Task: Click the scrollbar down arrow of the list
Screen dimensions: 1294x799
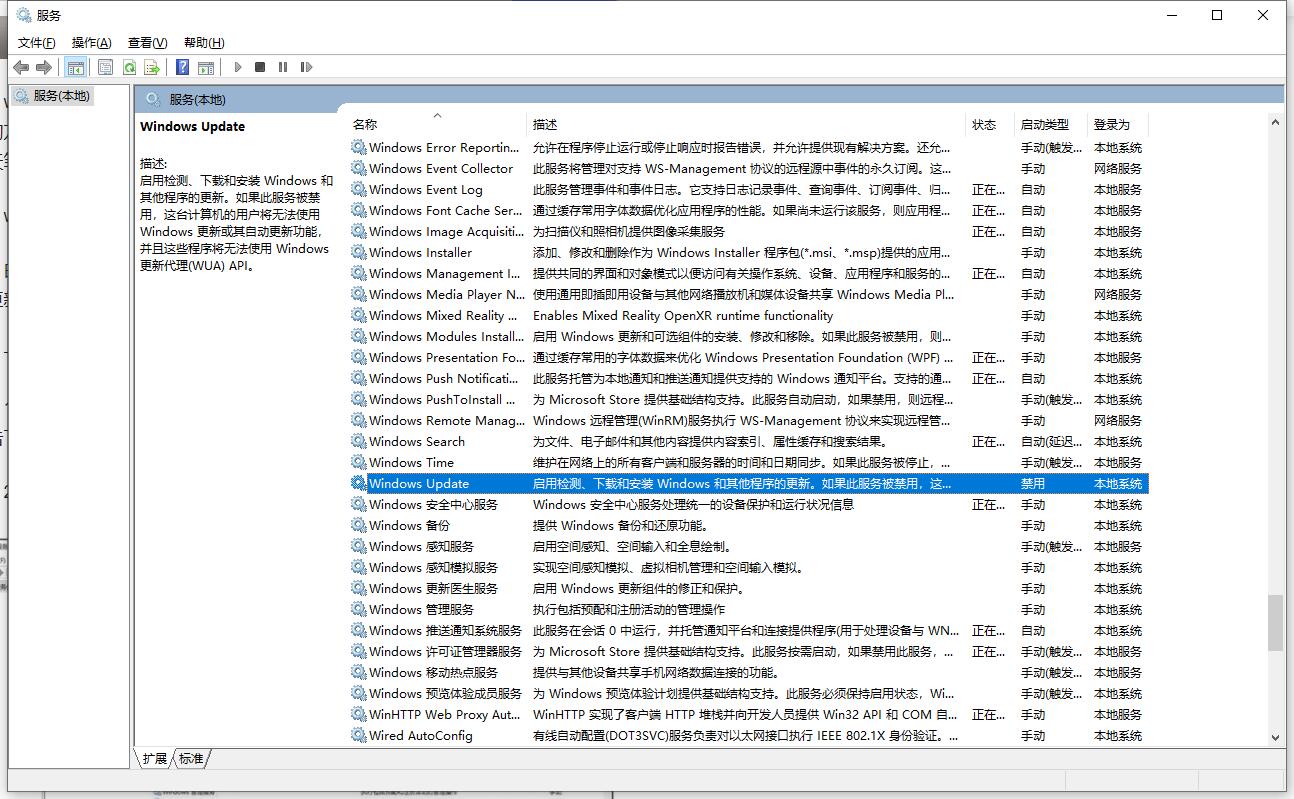Action: (1275, 737)
